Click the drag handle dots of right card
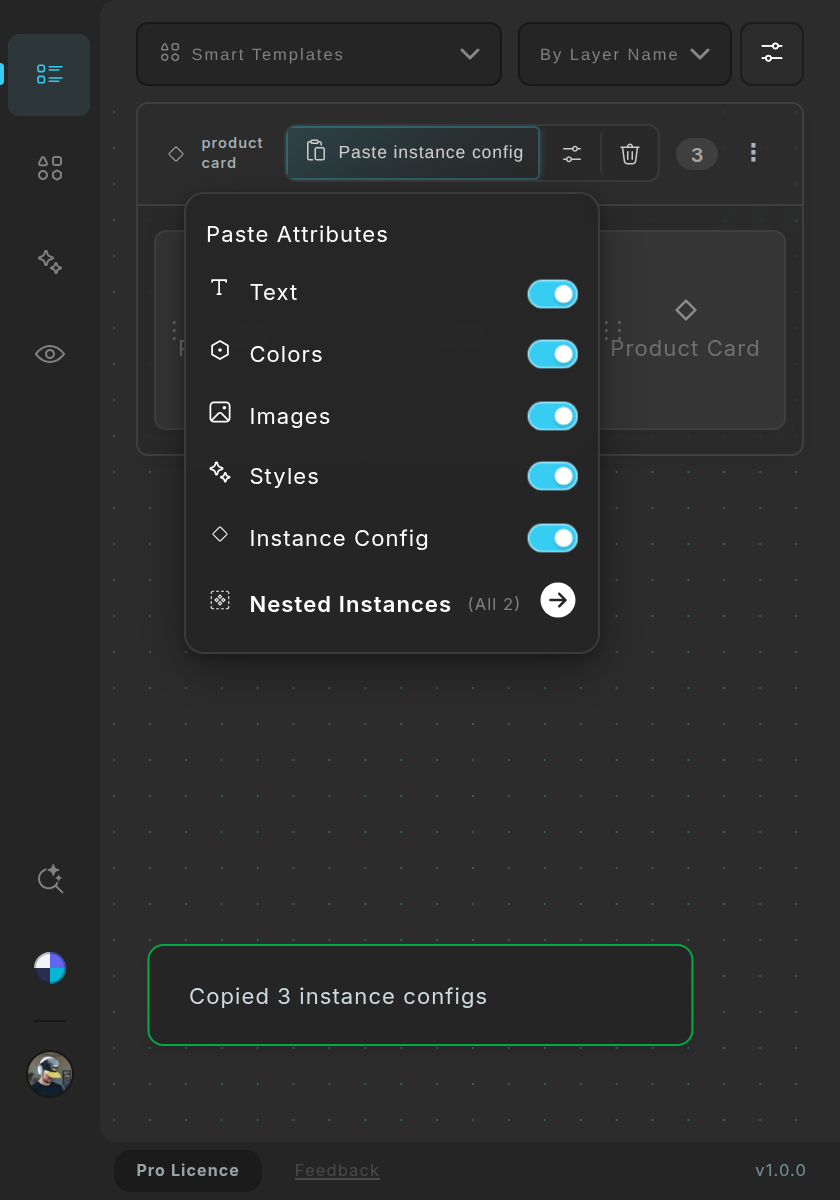The image size is (840, 1200). click(613, 330)
